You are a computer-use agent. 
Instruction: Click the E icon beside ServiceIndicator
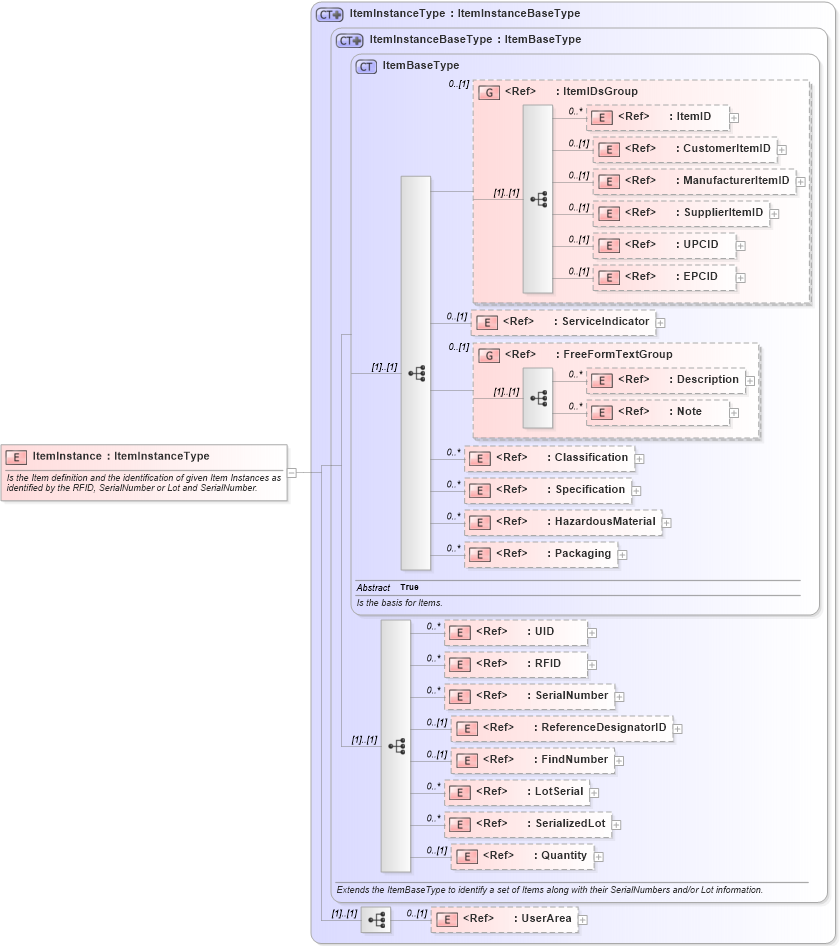coord(487,322)
